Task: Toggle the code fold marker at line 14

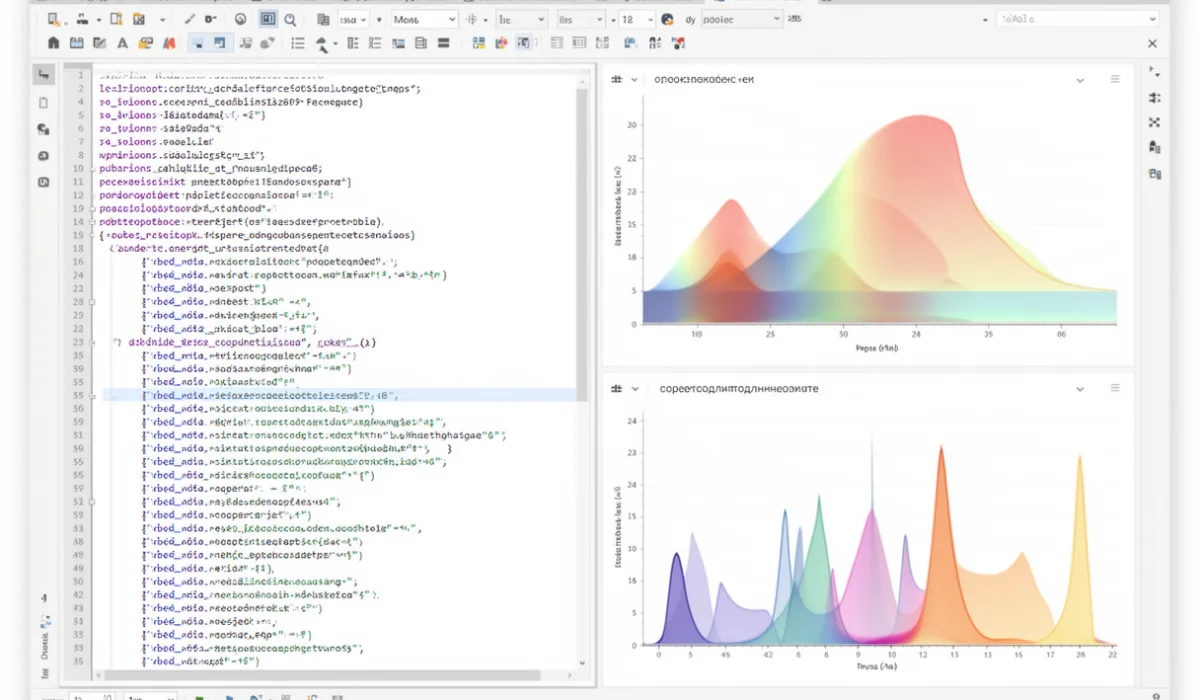Action: pos(93,221)
